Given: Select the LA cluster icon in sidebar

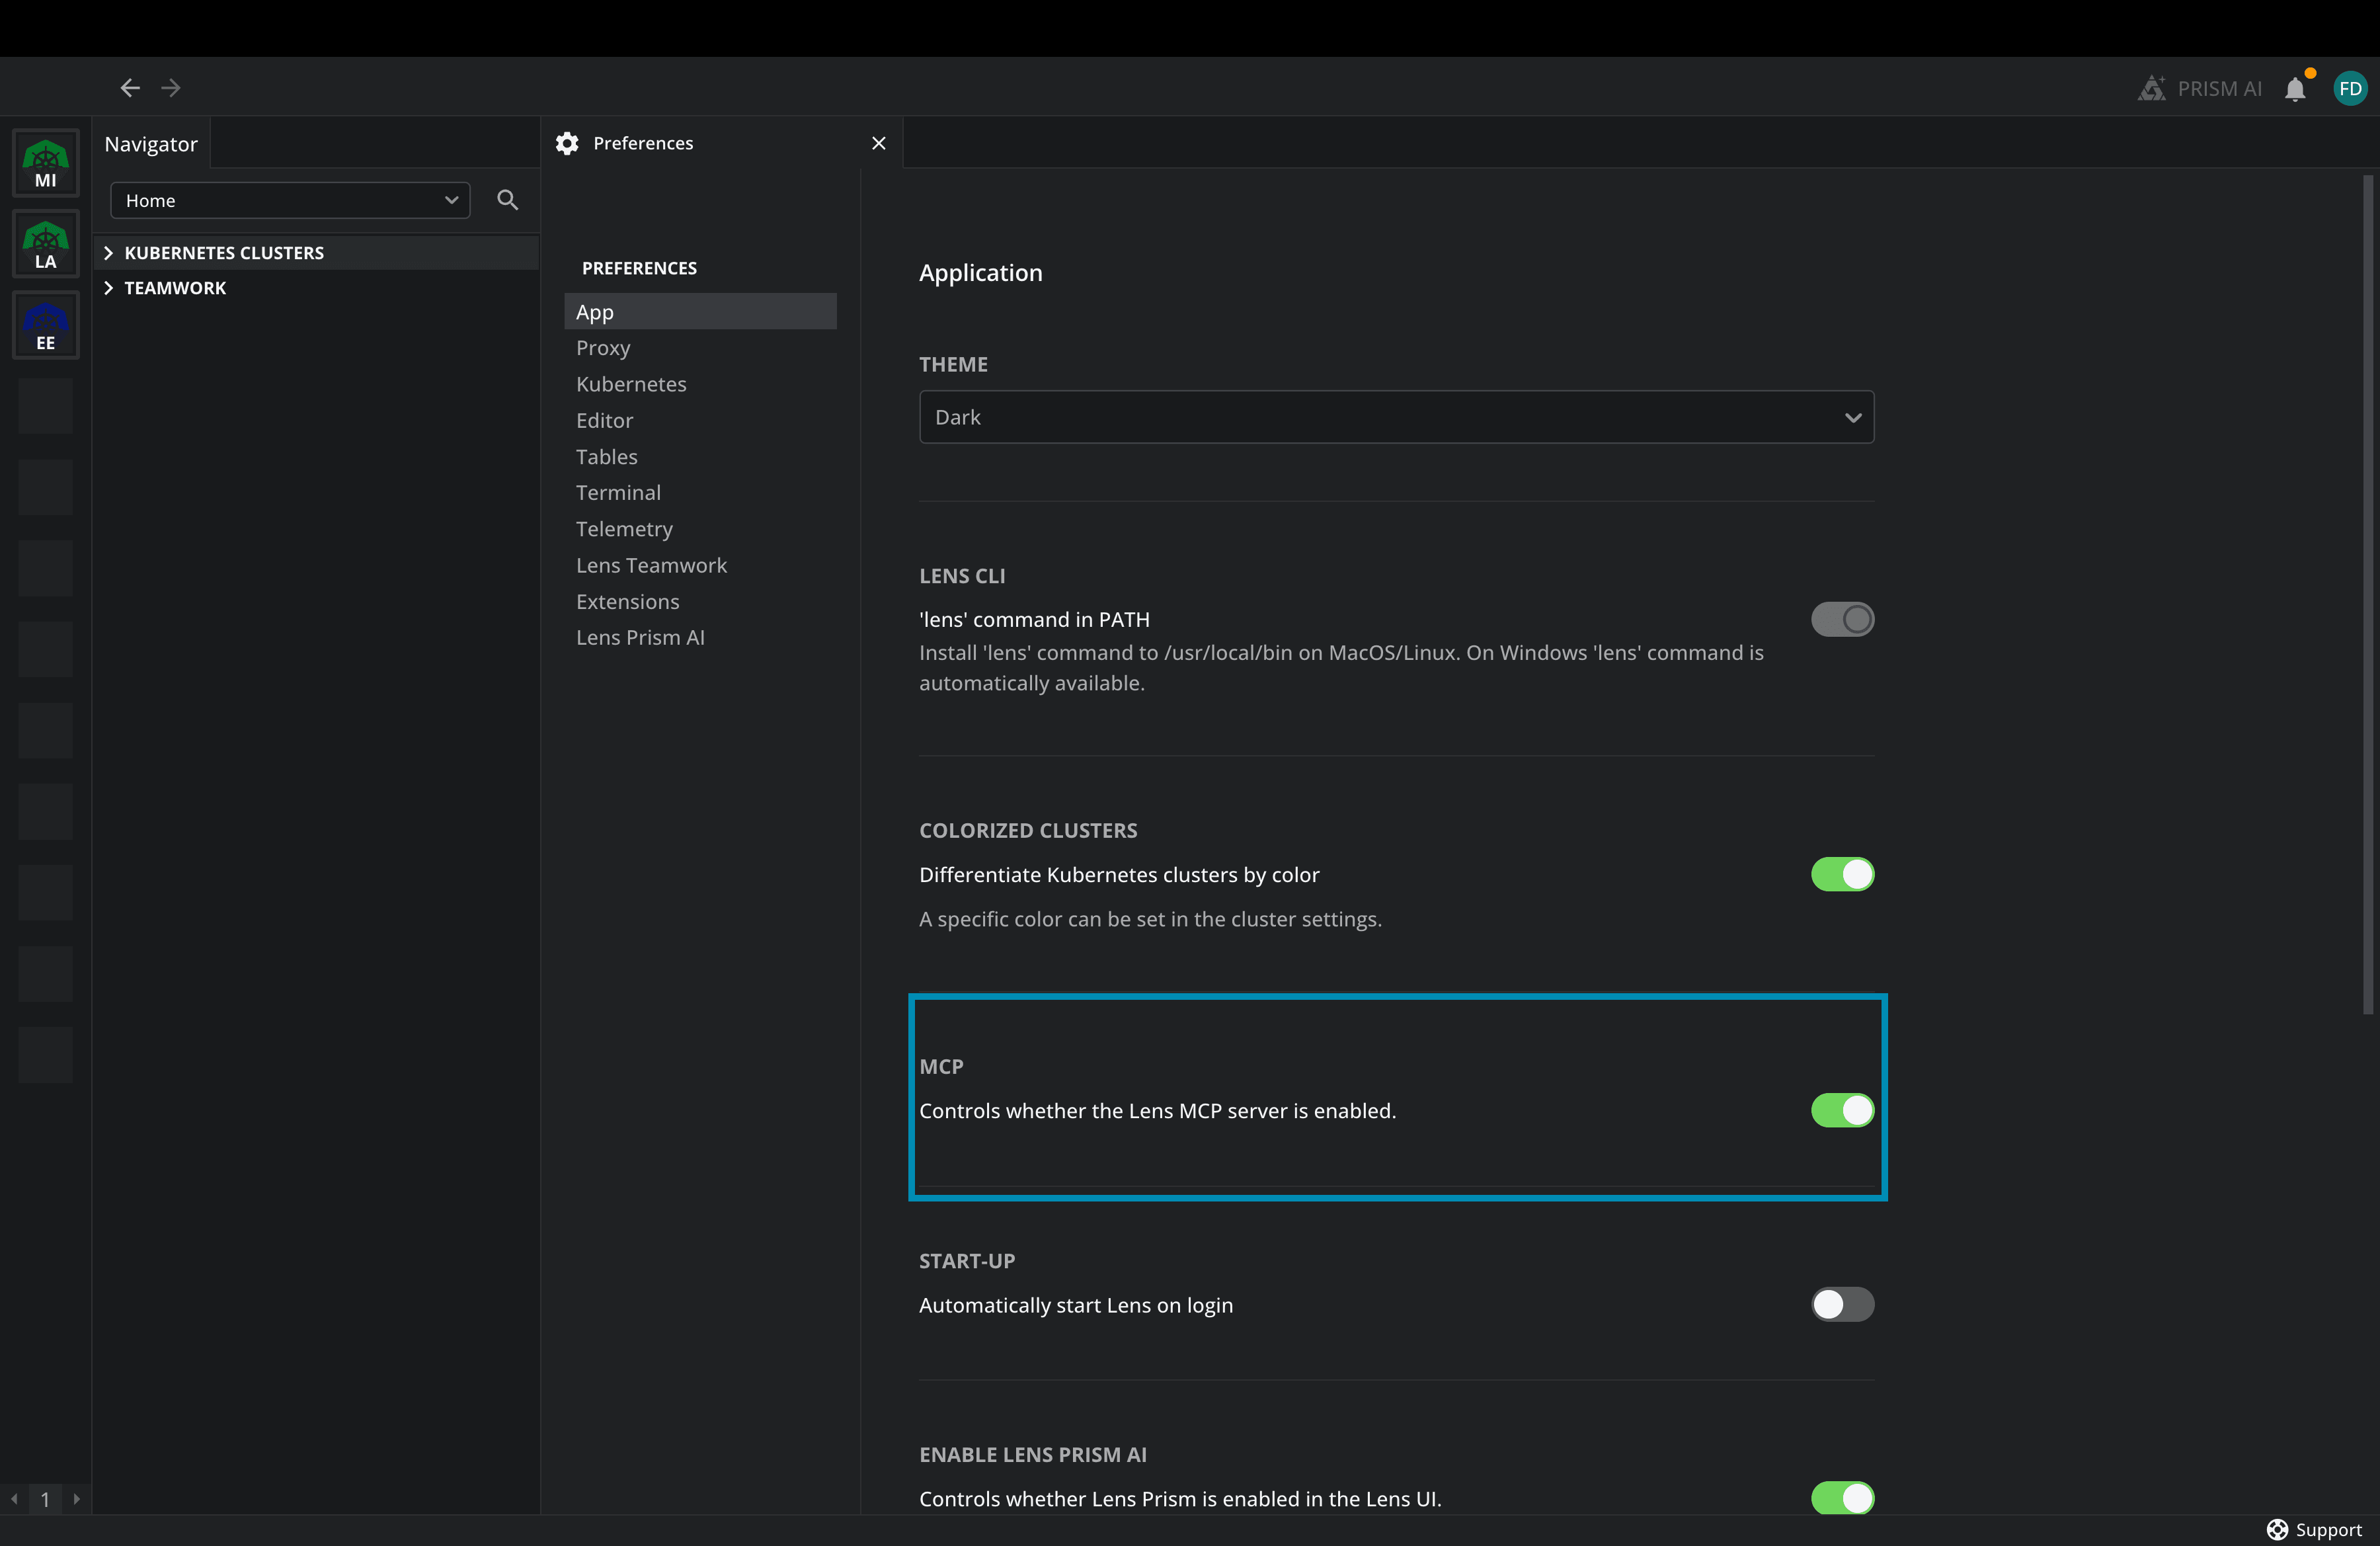Looking at the screenshot, I should click(x=45, y=243).
